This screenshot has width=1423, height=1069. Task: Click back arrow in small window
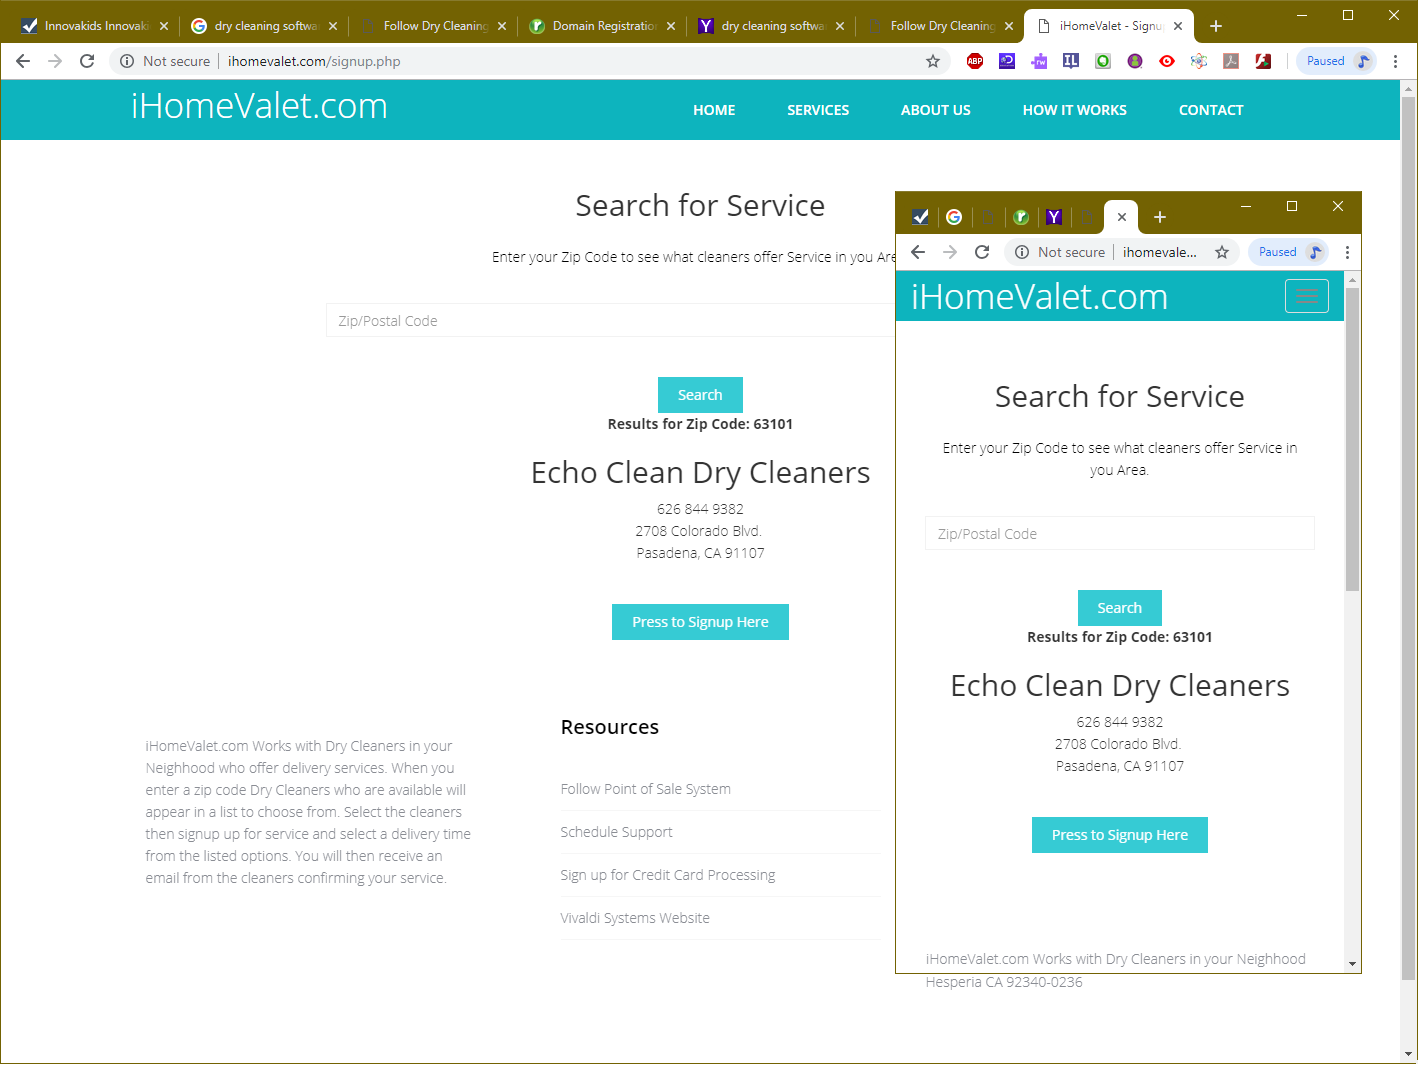(x=918, y=252)
